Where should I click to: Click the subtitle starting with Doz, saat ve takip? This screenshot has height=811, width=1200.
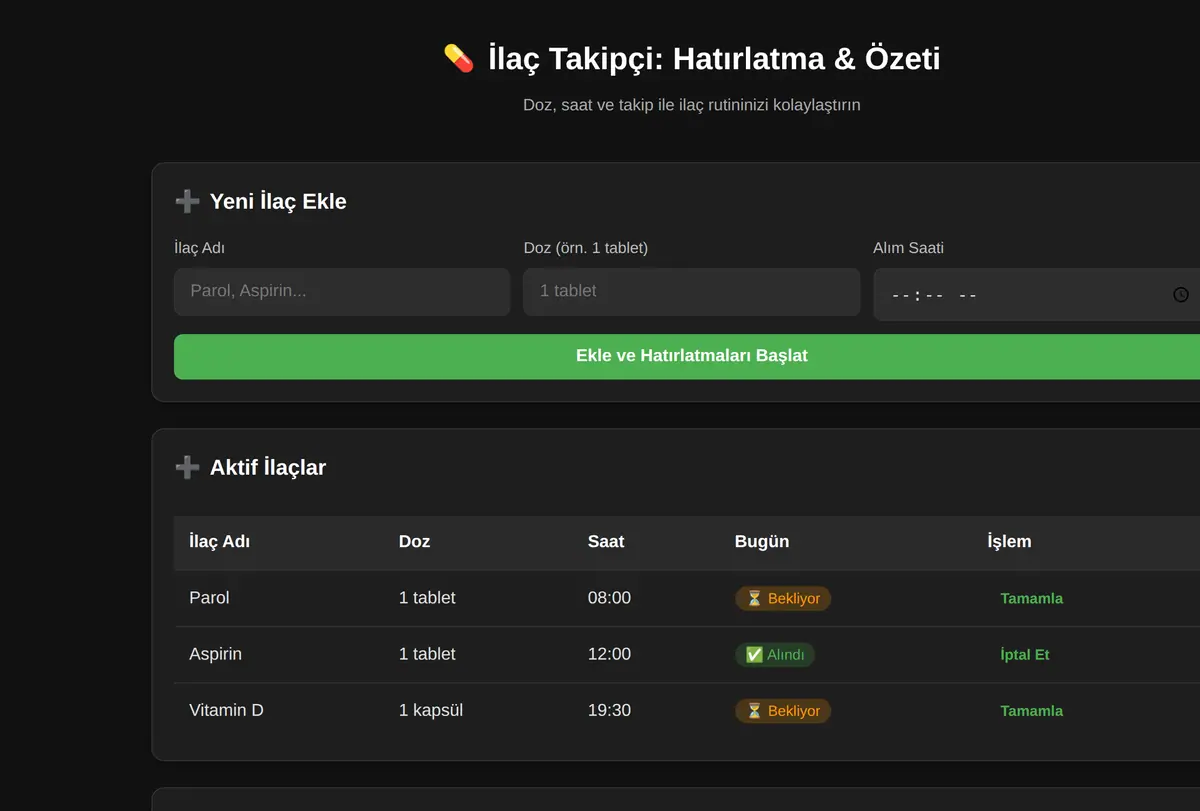pos(692,104)
